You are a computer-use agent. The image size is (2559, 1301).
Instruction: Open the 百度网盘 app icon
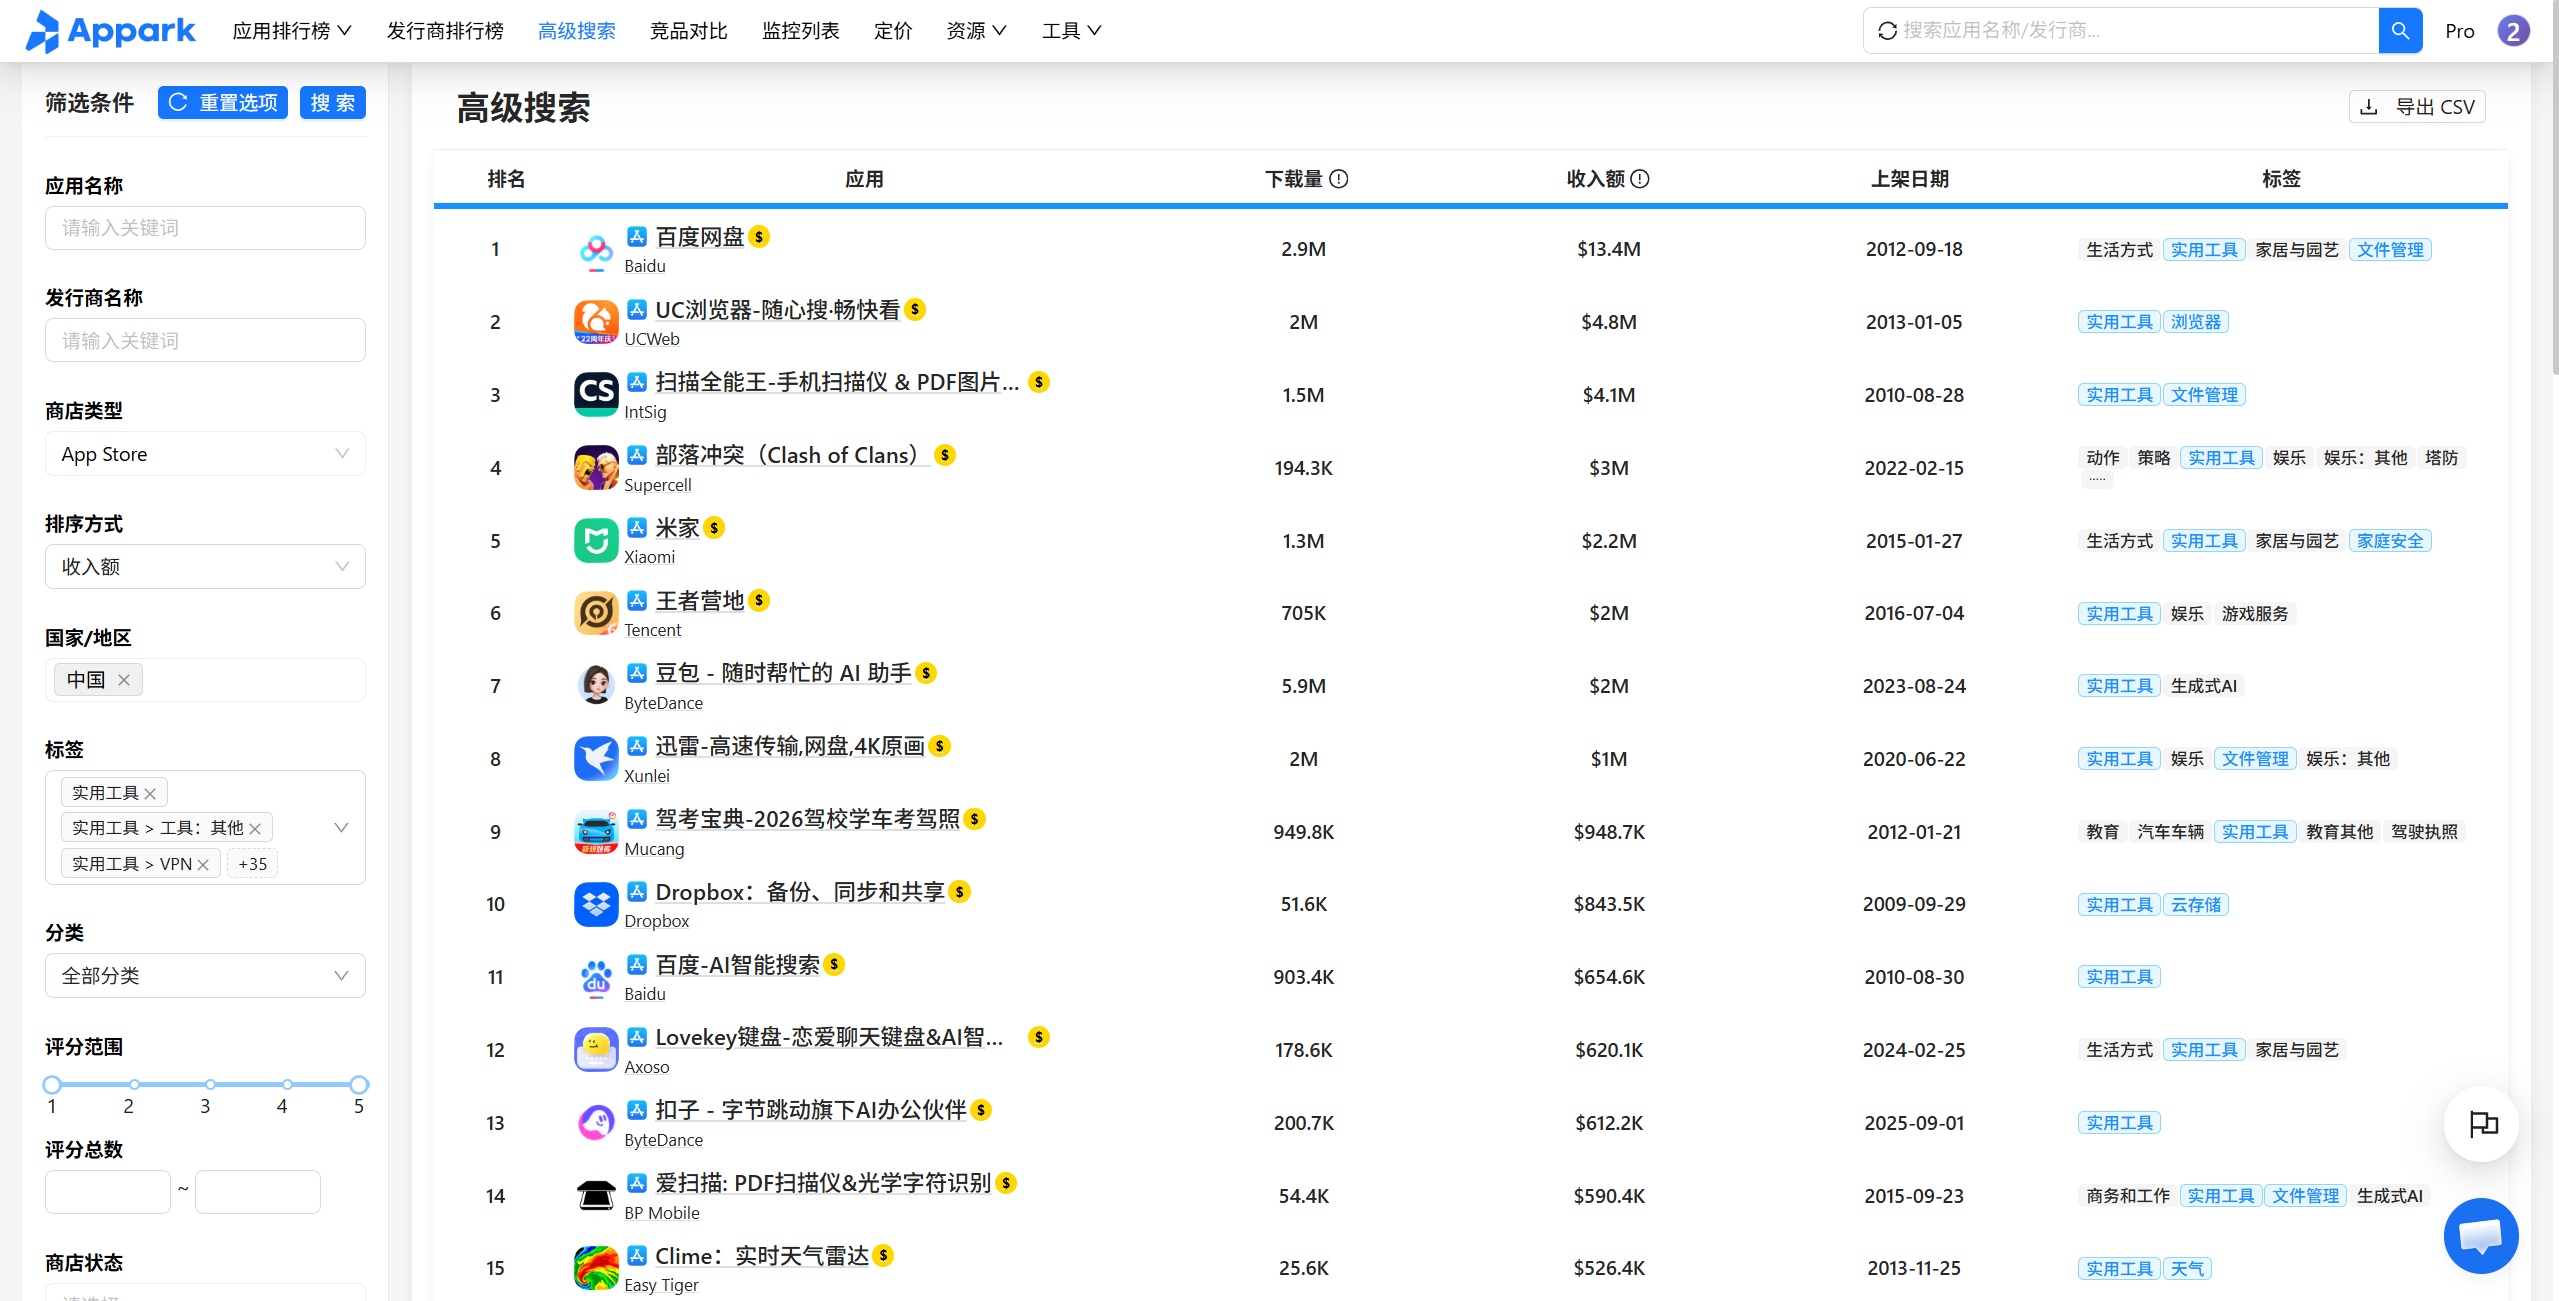(596, 250)
